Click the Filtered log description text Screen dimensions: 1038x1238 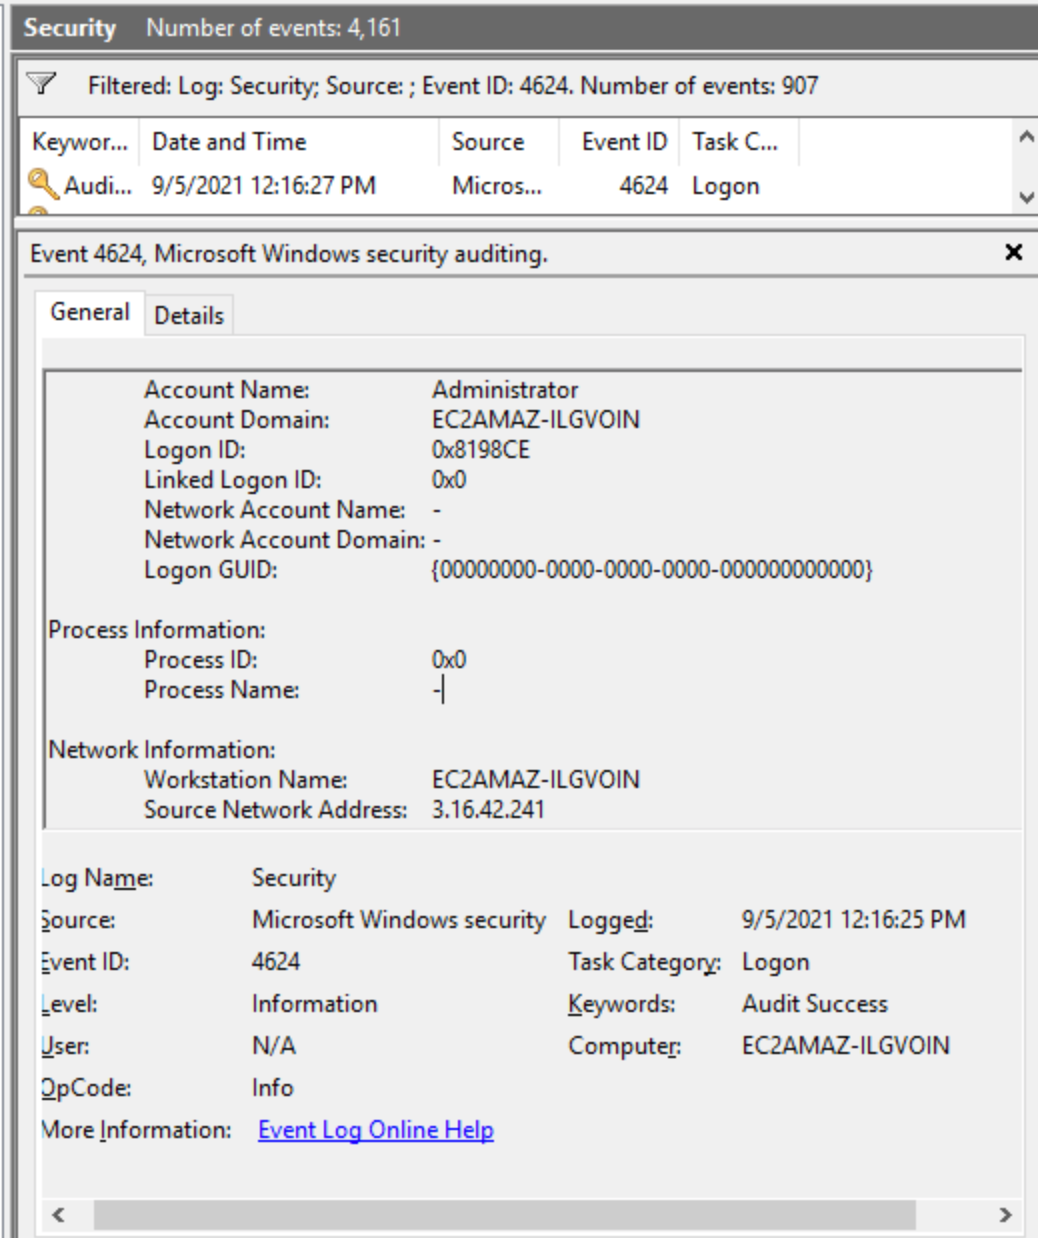tap(453, 86)
